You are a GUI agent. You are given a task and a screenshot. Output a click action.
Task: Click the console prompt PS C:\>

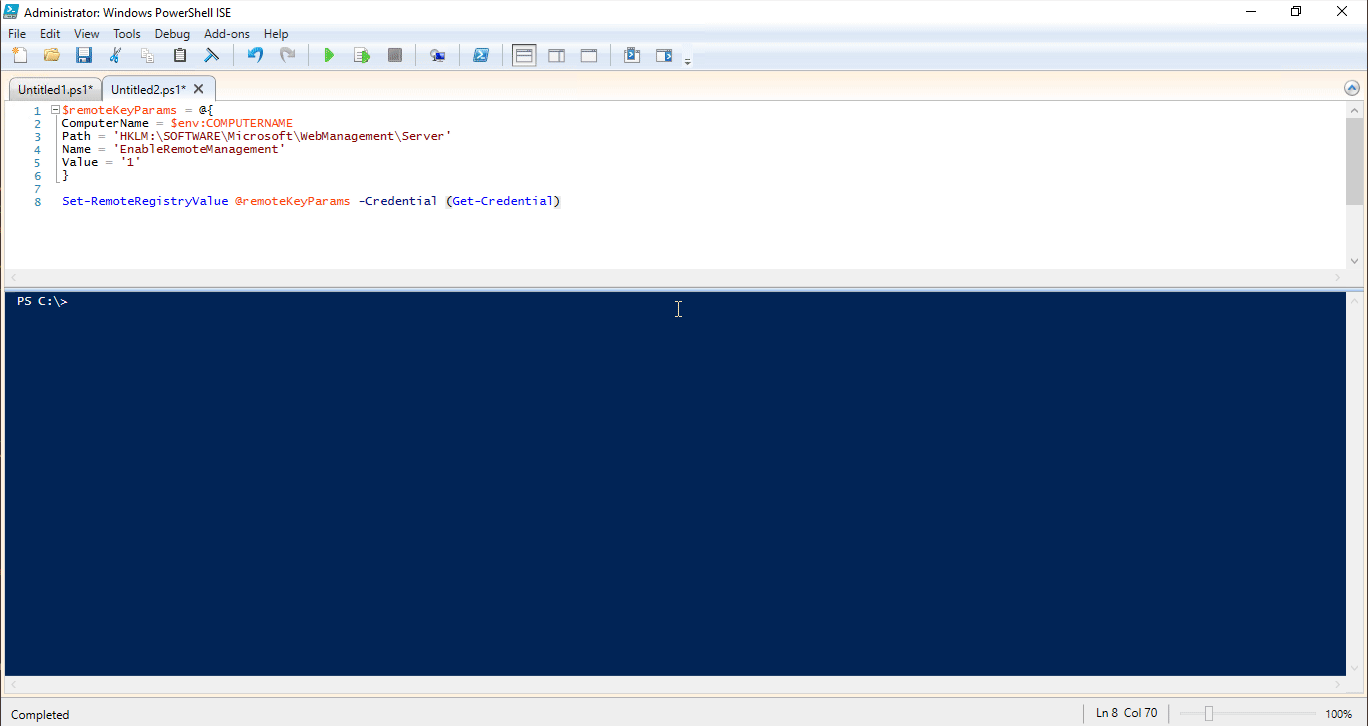click(42, 300)
